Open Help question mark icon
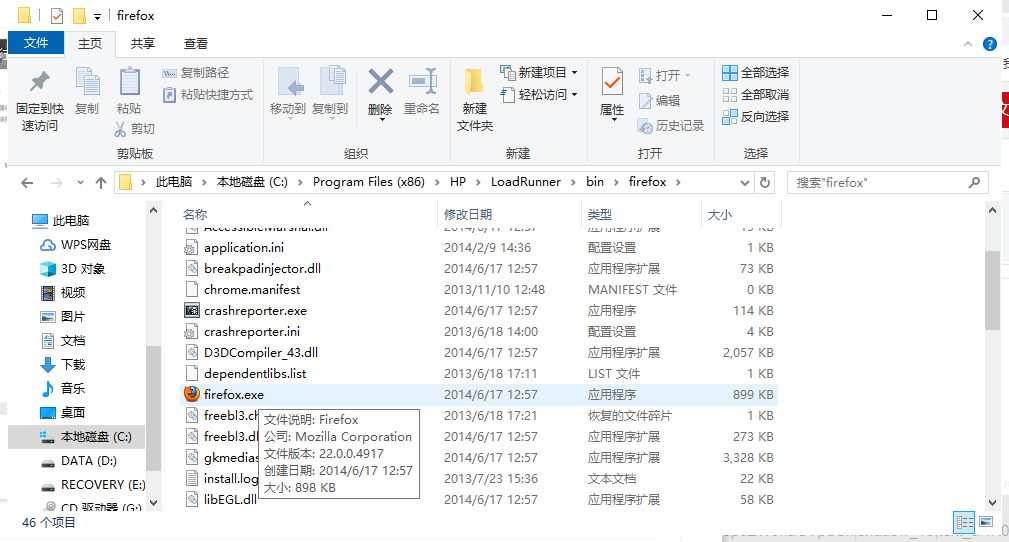This screenshot has height=542, width=1009. (x=990, y=44)
